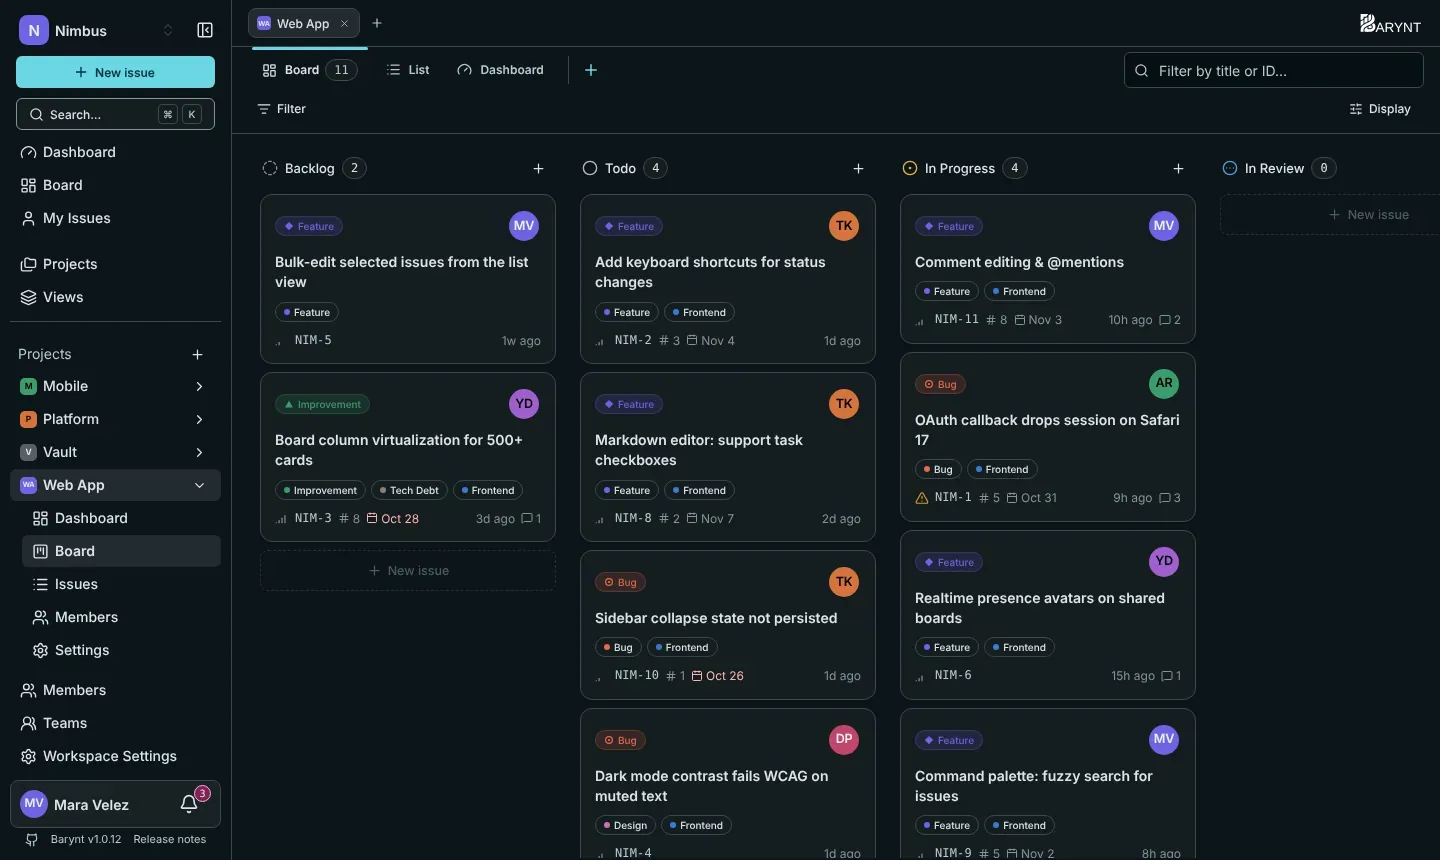This screenshot has width=1440, height=860.
Task: Close the Web App tab
Action: (344, 23)
